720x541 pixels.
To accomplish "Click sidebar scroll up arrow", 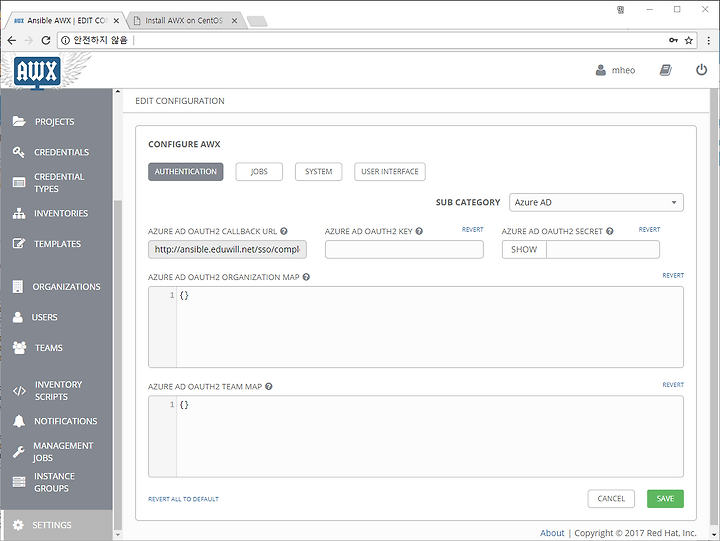I will [118, 92].
